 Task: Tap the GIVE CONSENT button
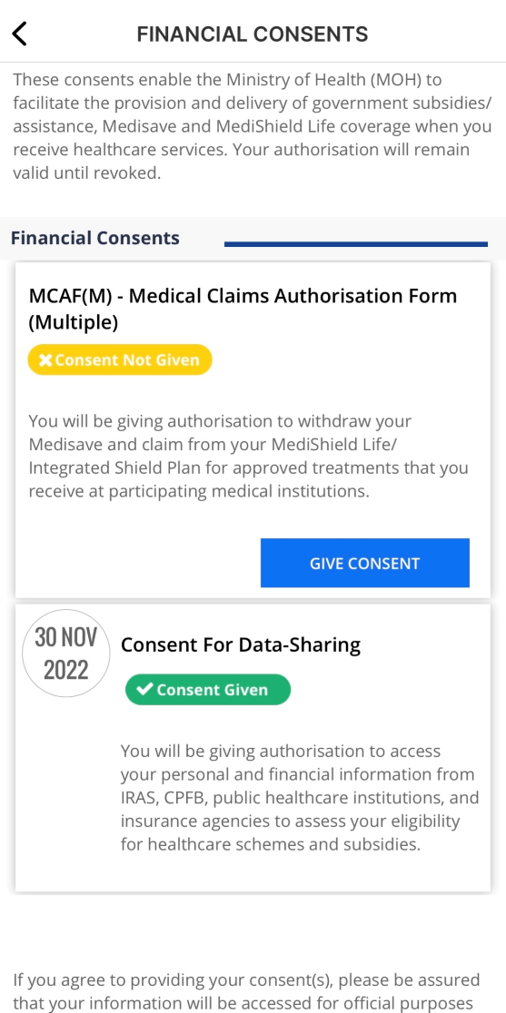pyautogui.click(x=364, y=563)
